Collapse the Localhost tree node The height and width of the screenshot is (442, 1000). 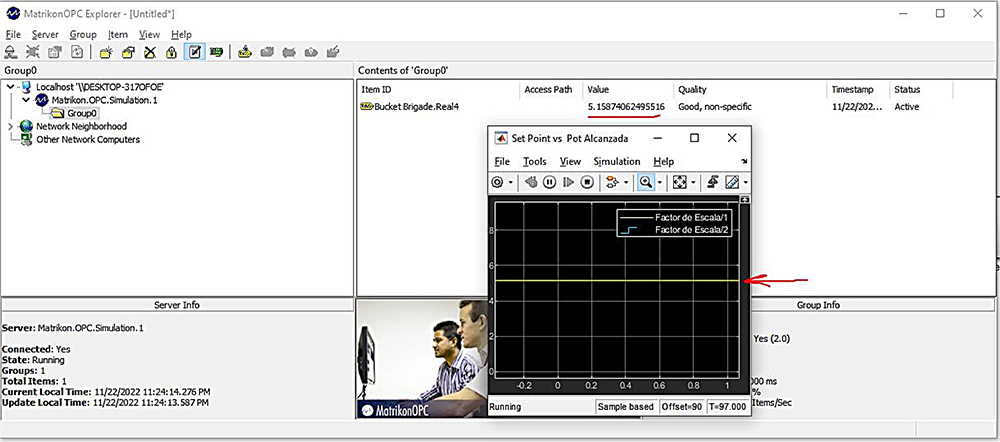(x=11, y=87)
